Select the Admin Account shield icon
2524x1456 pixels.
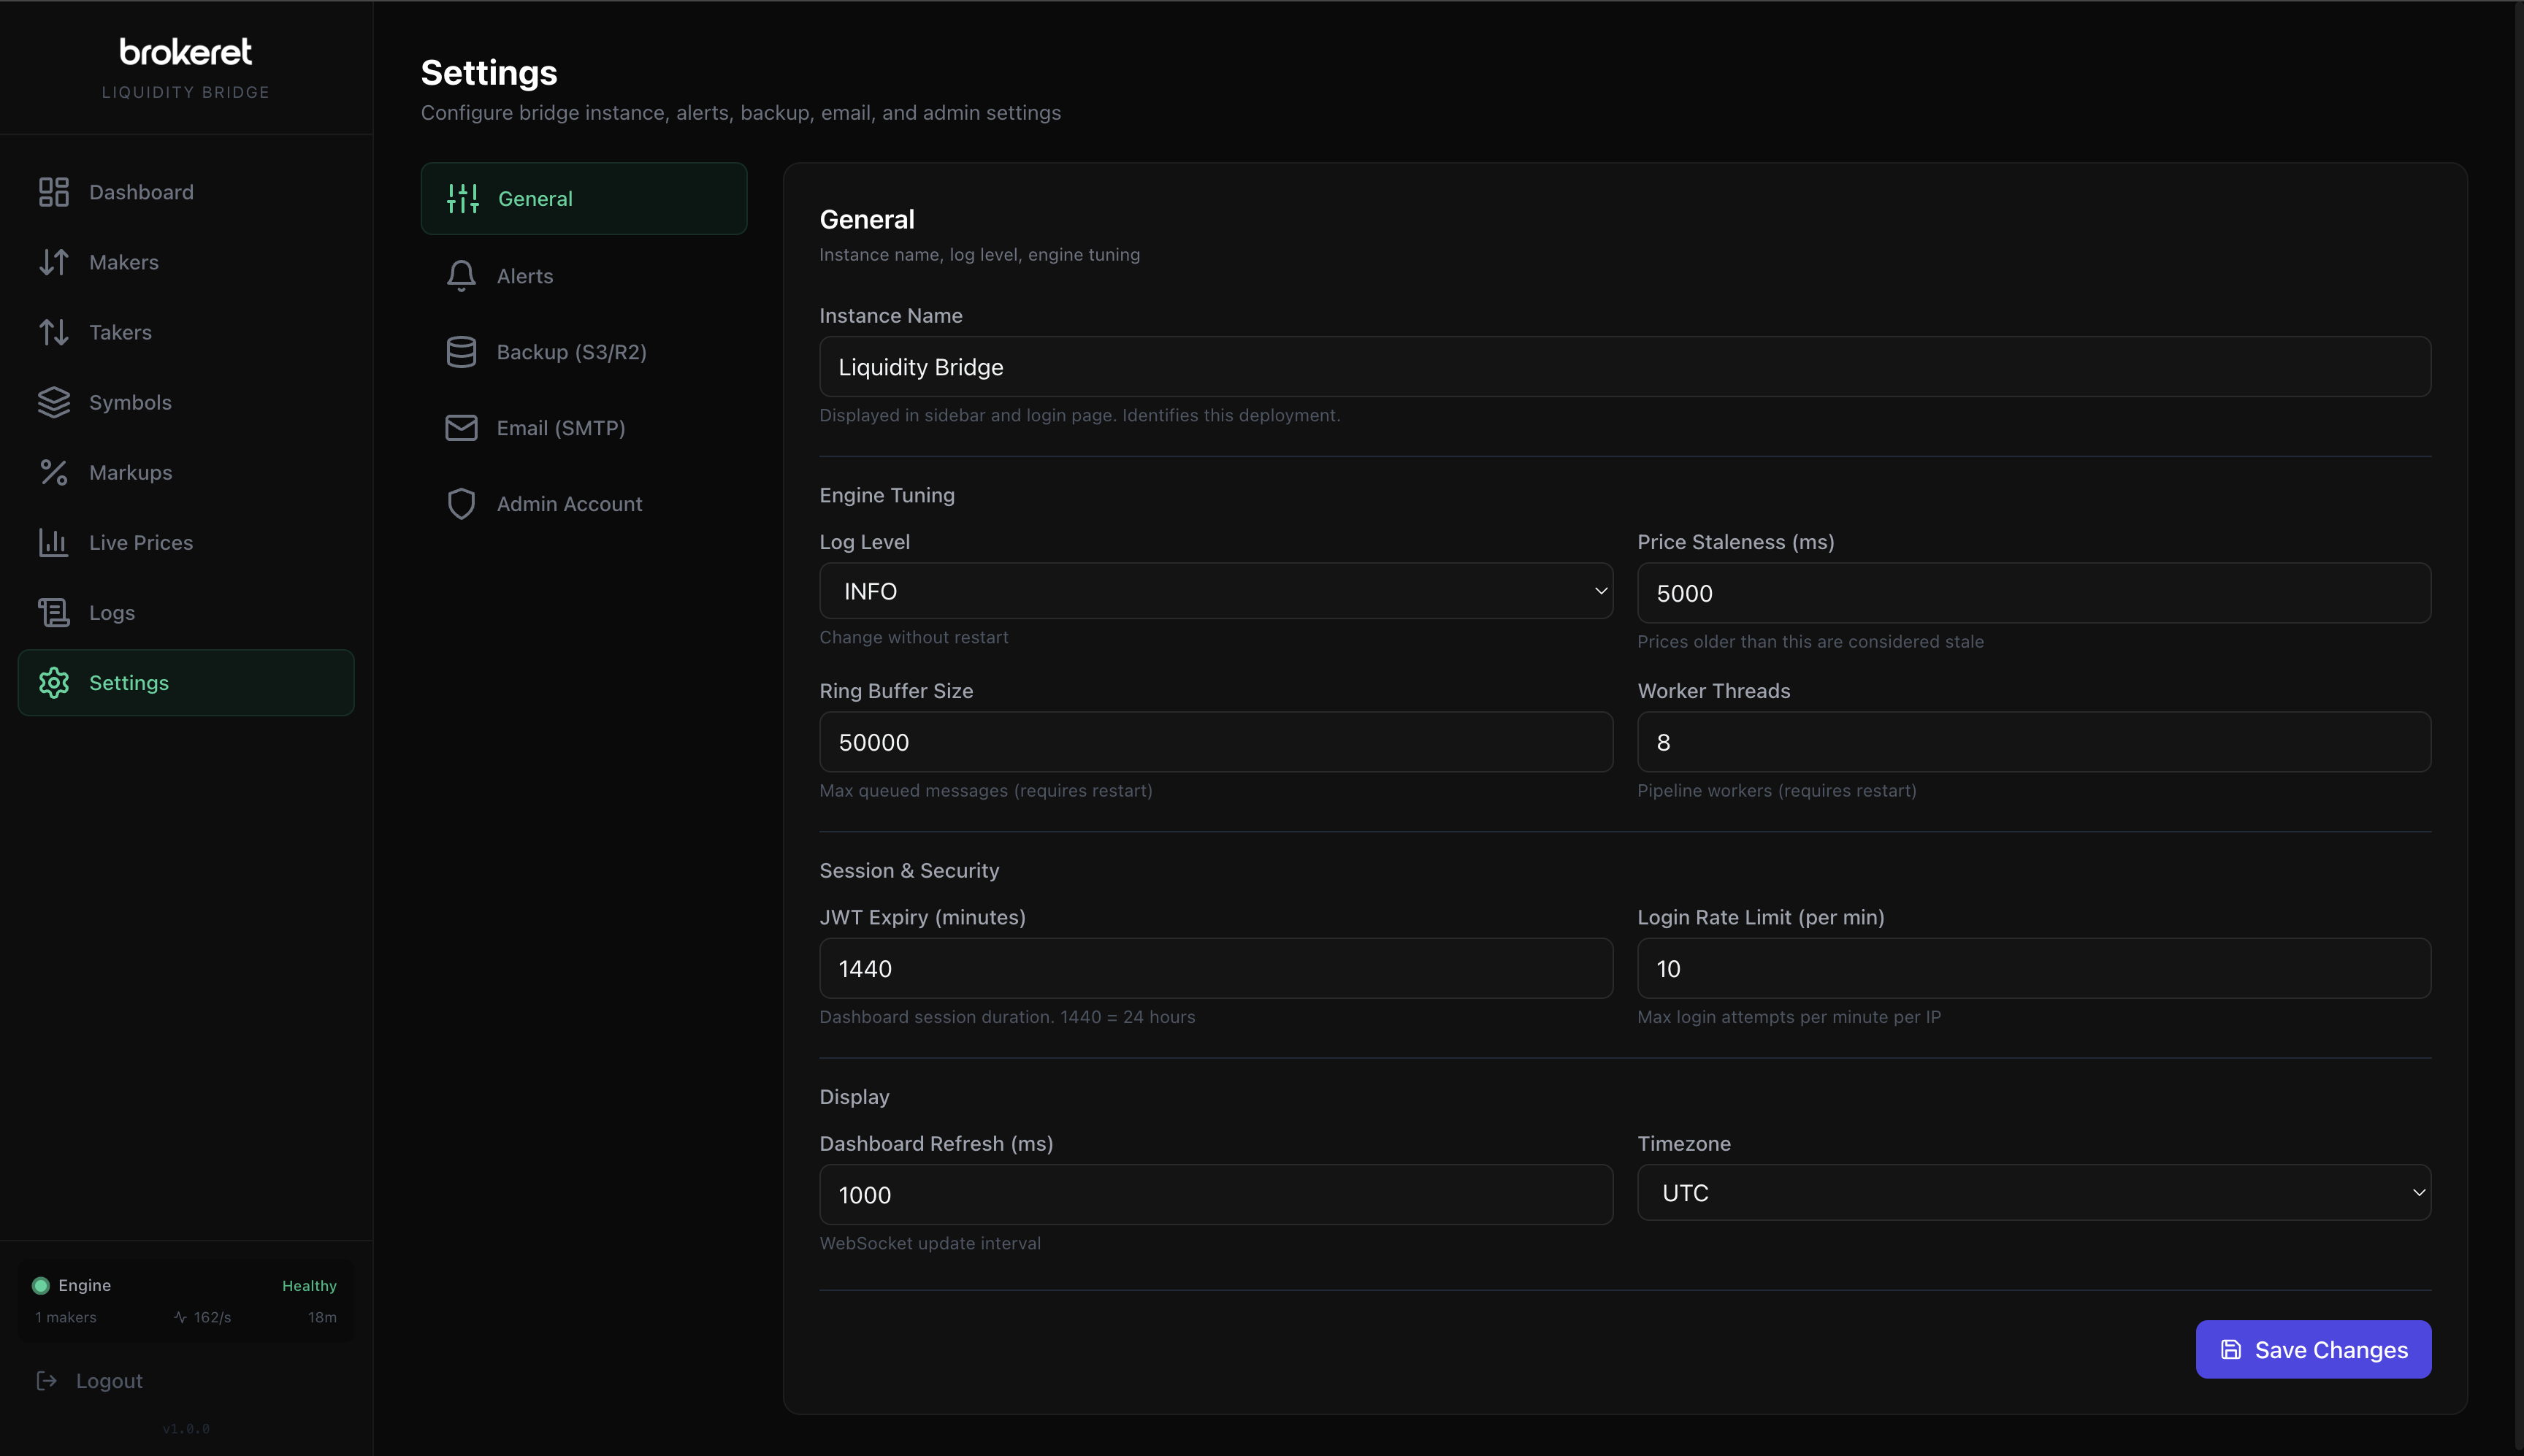point(461,503)
